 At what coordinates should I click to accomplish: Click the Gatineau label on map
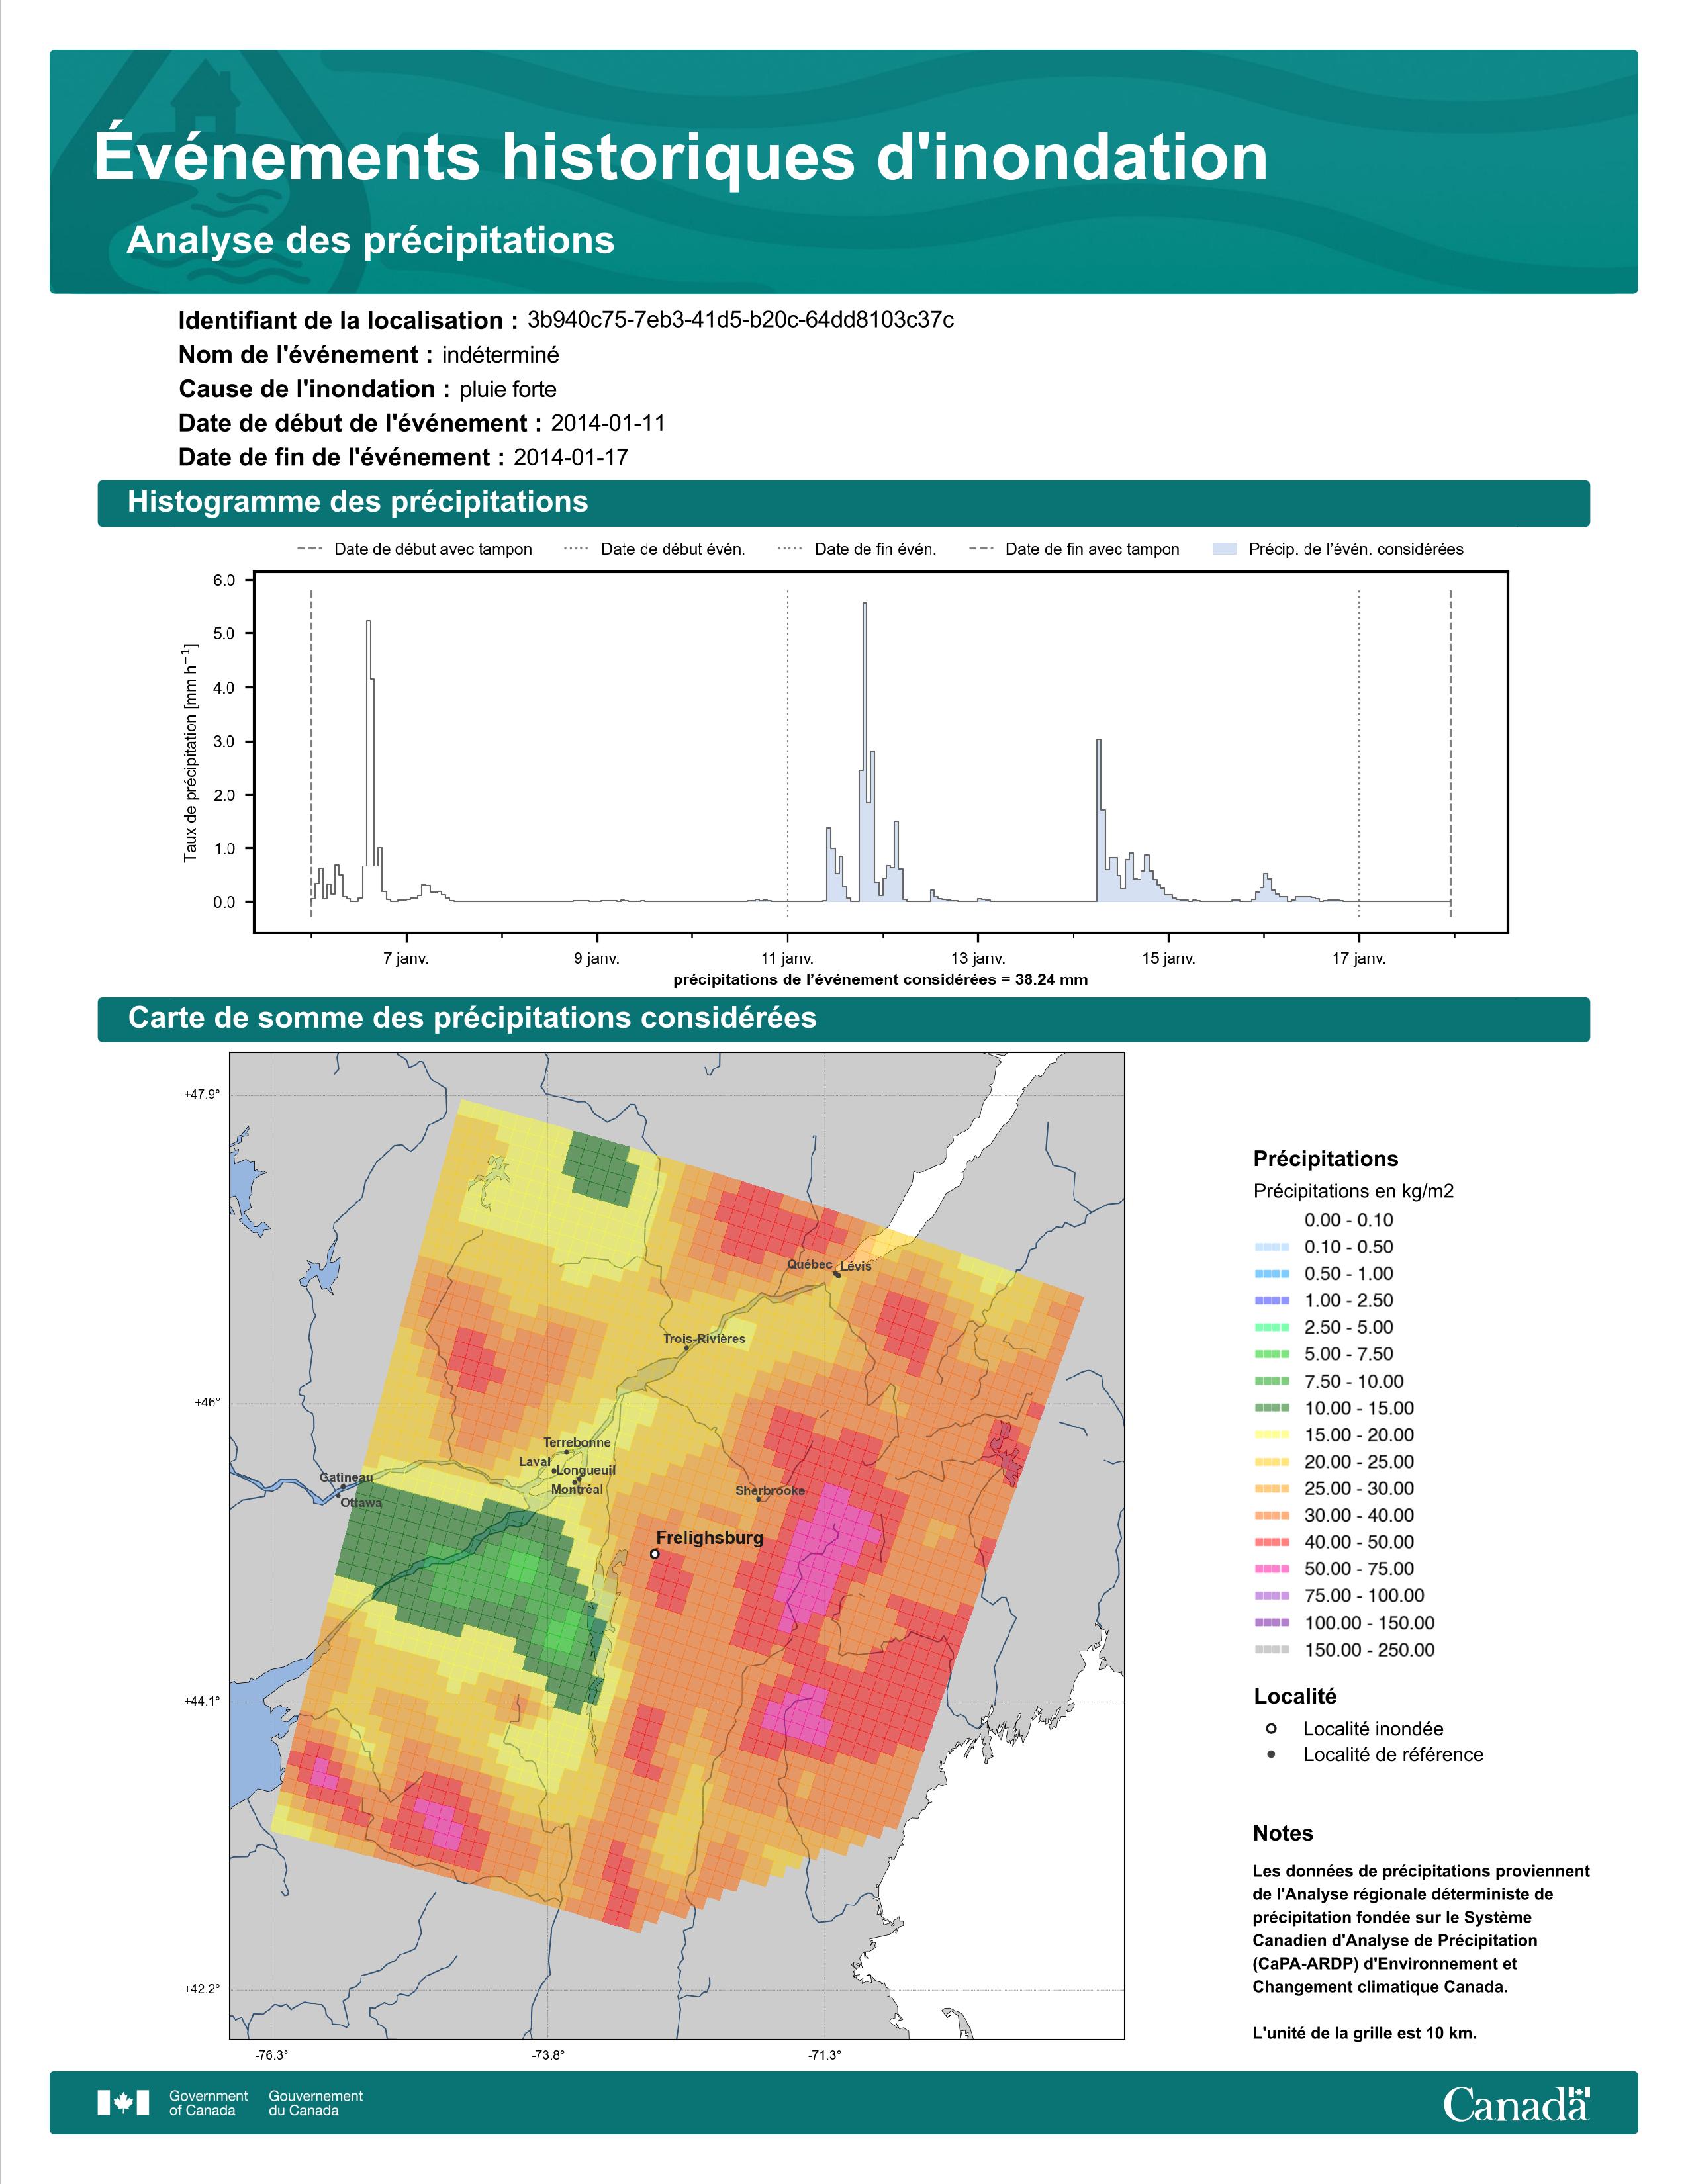tap(346, 1477)
